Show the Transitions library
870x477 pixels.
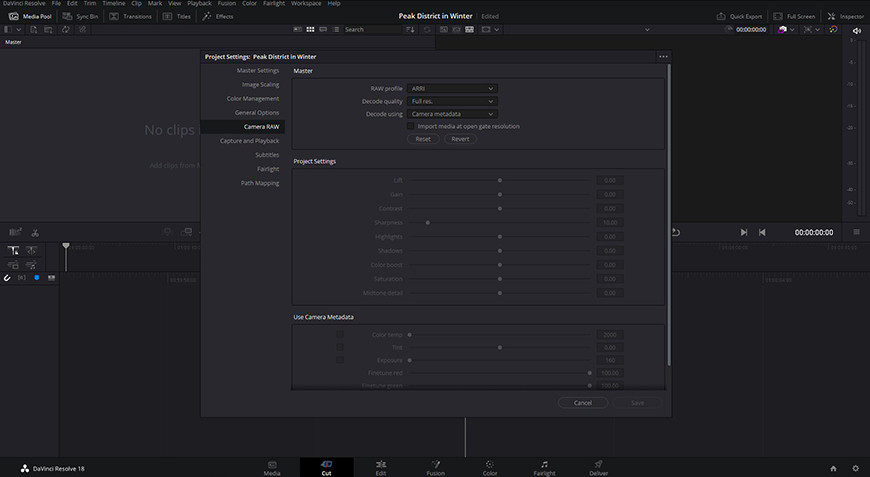(x=130, y=16)
